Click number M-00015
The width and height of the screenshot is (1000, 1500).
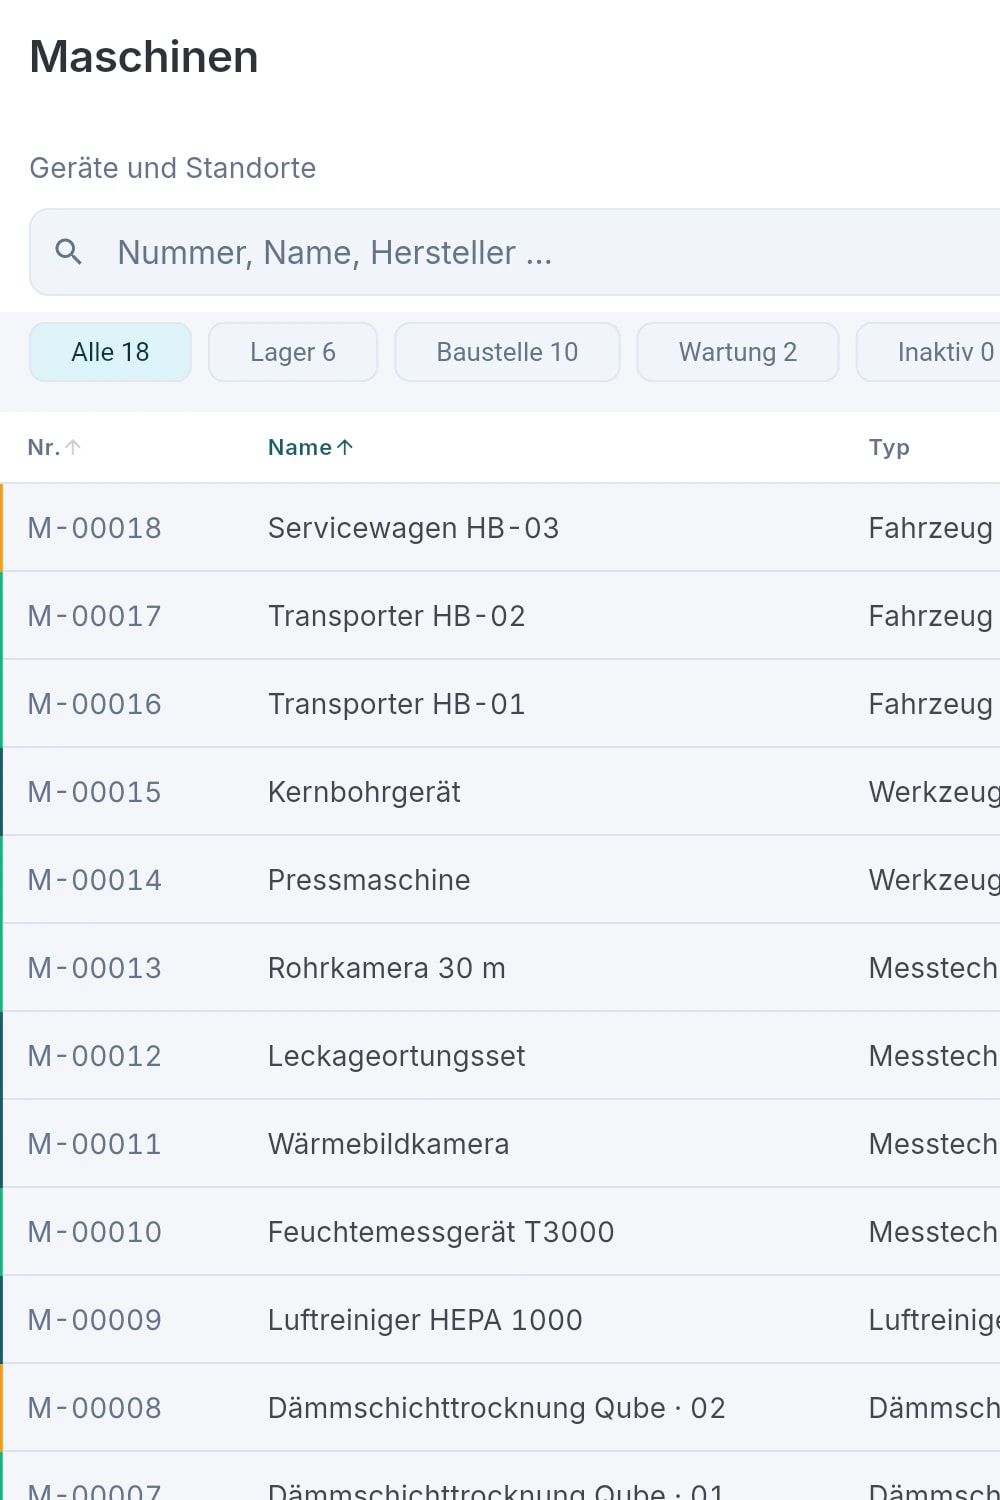(x=95, y=792)
